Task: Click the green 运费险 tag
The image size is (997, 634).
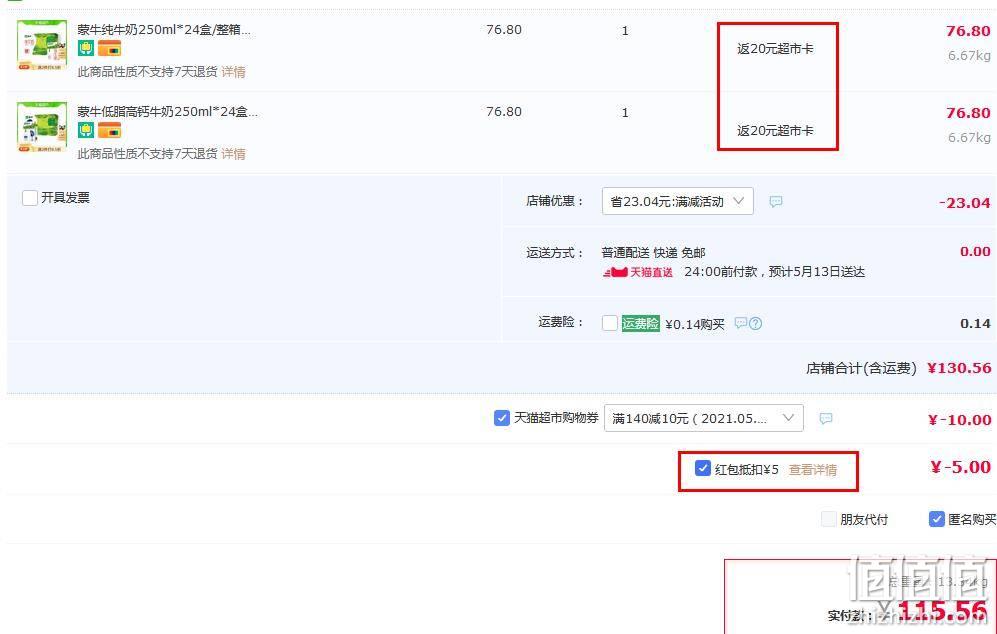Action: (x=640, y=324)
